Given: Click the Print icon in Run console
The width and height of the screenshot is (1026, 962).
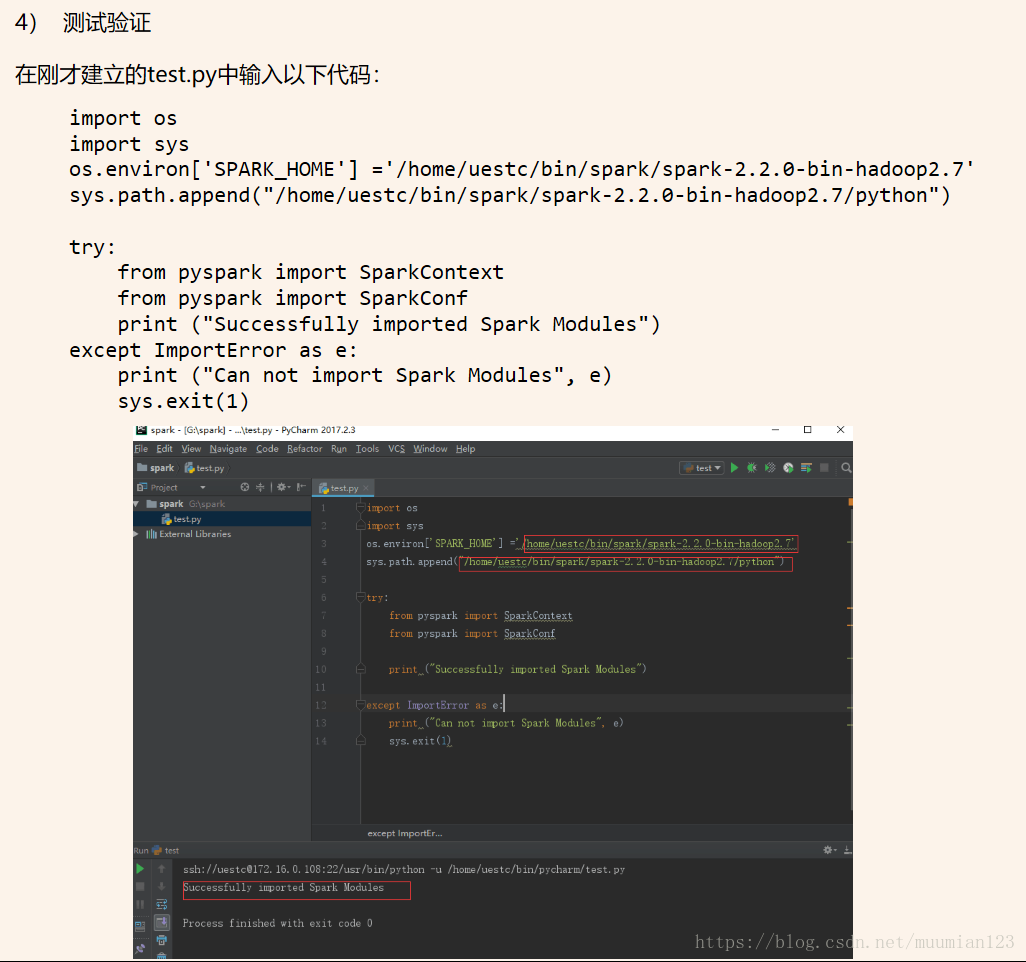Looking at the screenshot, I should point(162,940).
